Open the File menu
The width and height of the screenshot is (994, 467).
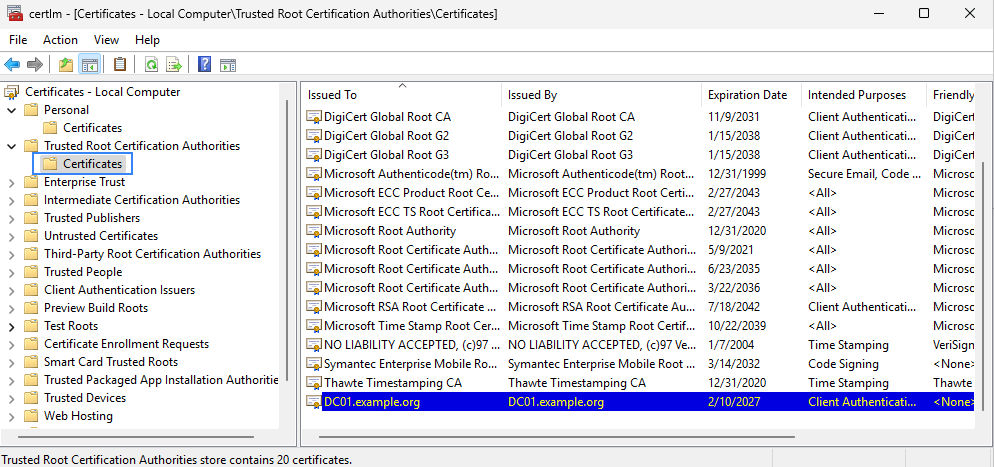tap(18, 40)
